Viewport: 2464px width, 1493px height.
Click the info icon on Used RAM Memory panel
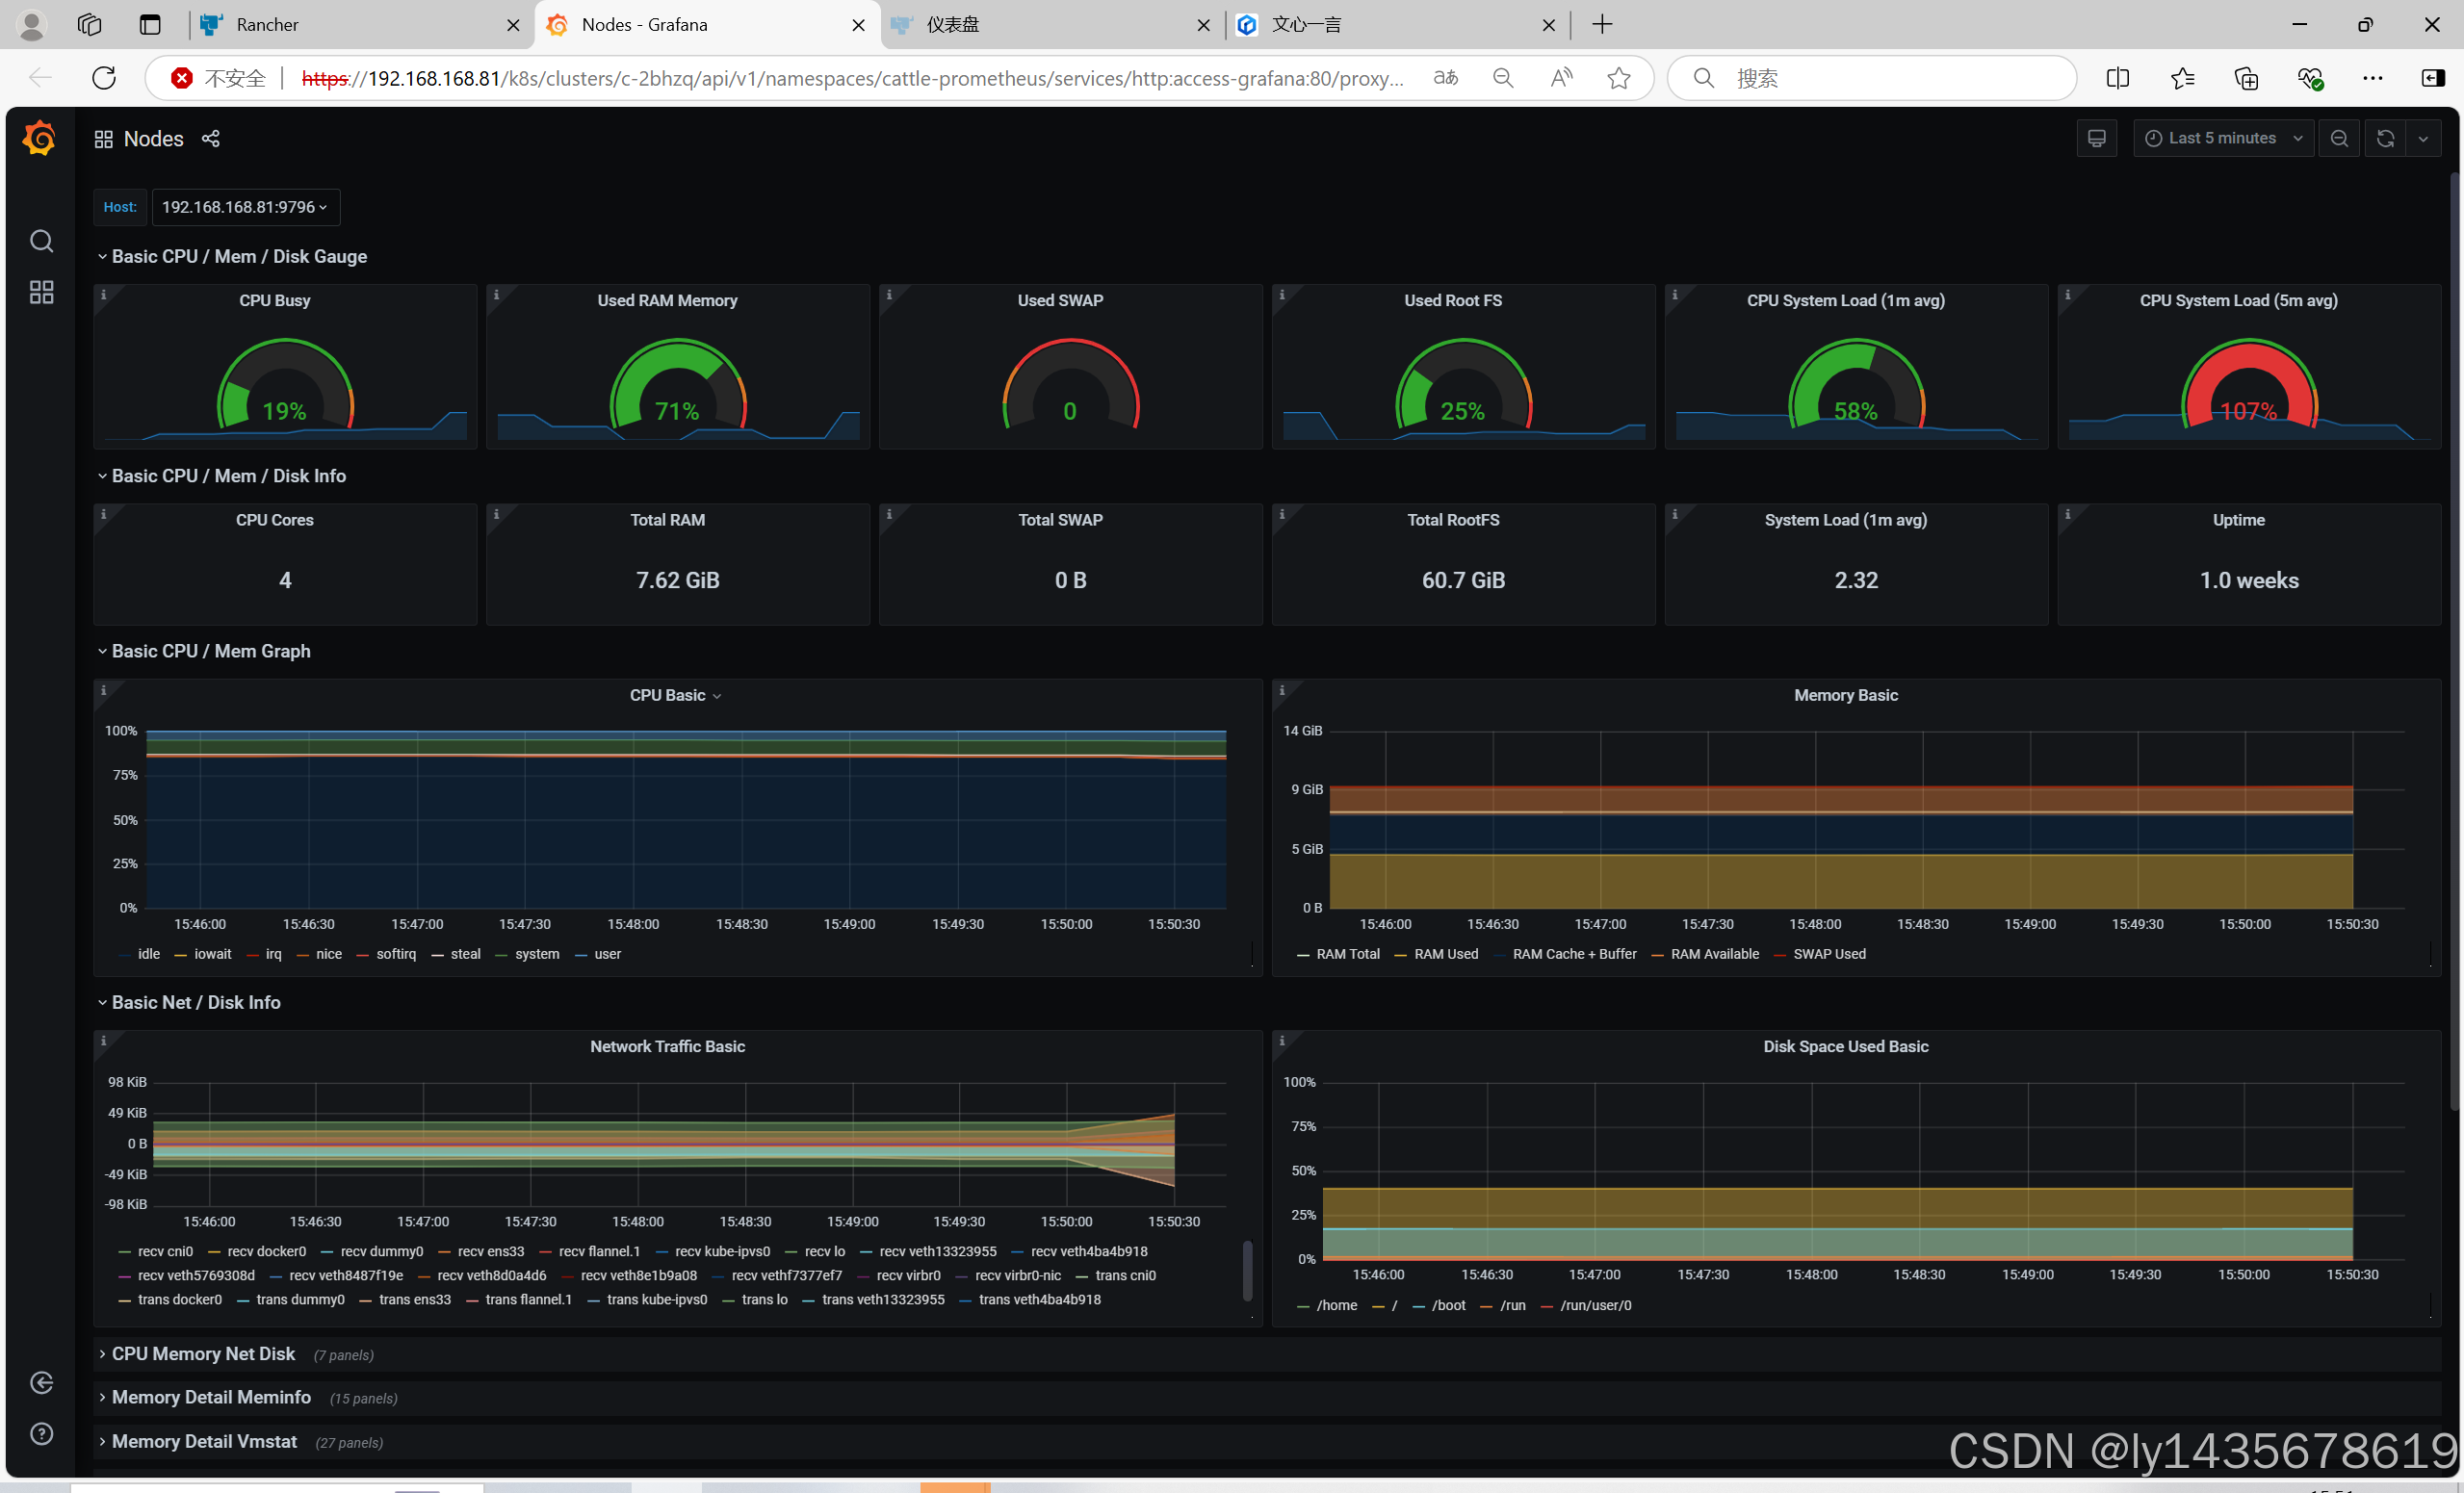497,294
